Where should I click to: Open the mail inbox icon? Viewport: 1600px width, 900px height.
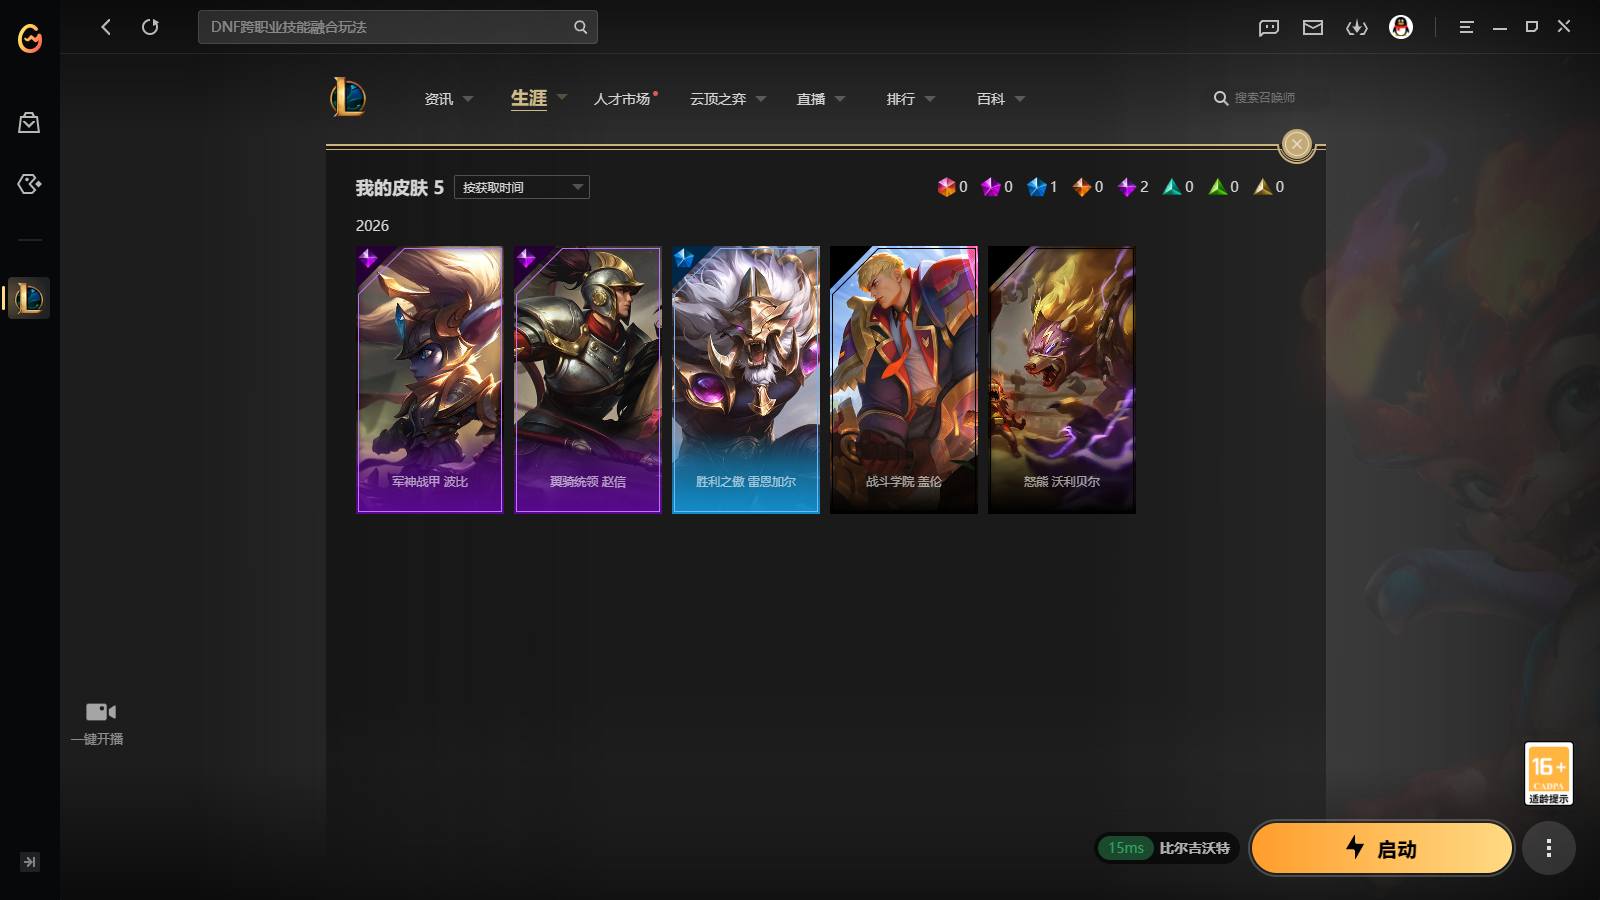click(1313, 27)
